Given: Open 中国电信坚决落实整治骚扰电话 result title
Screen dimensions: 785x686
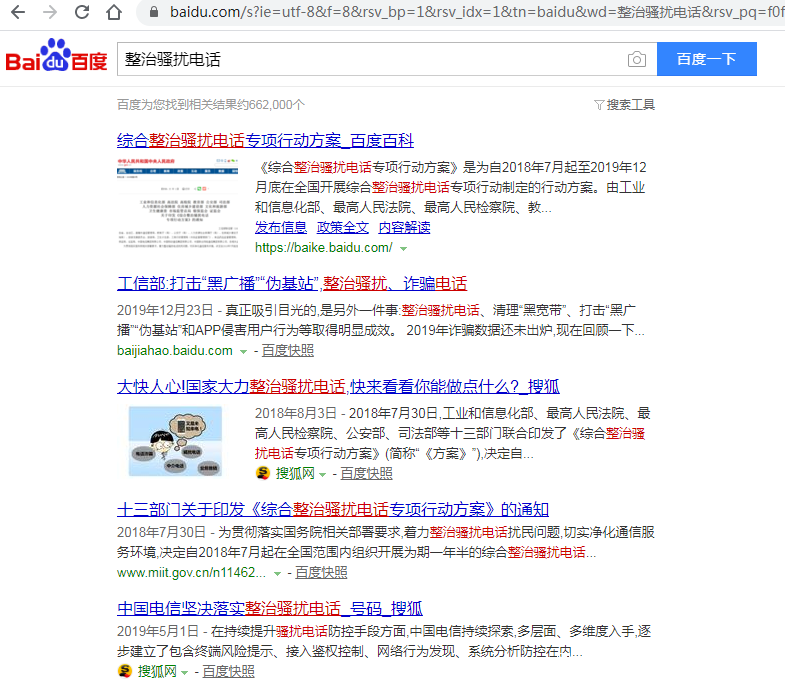Looking at the screenshot, I should click(x=270, y=608).
